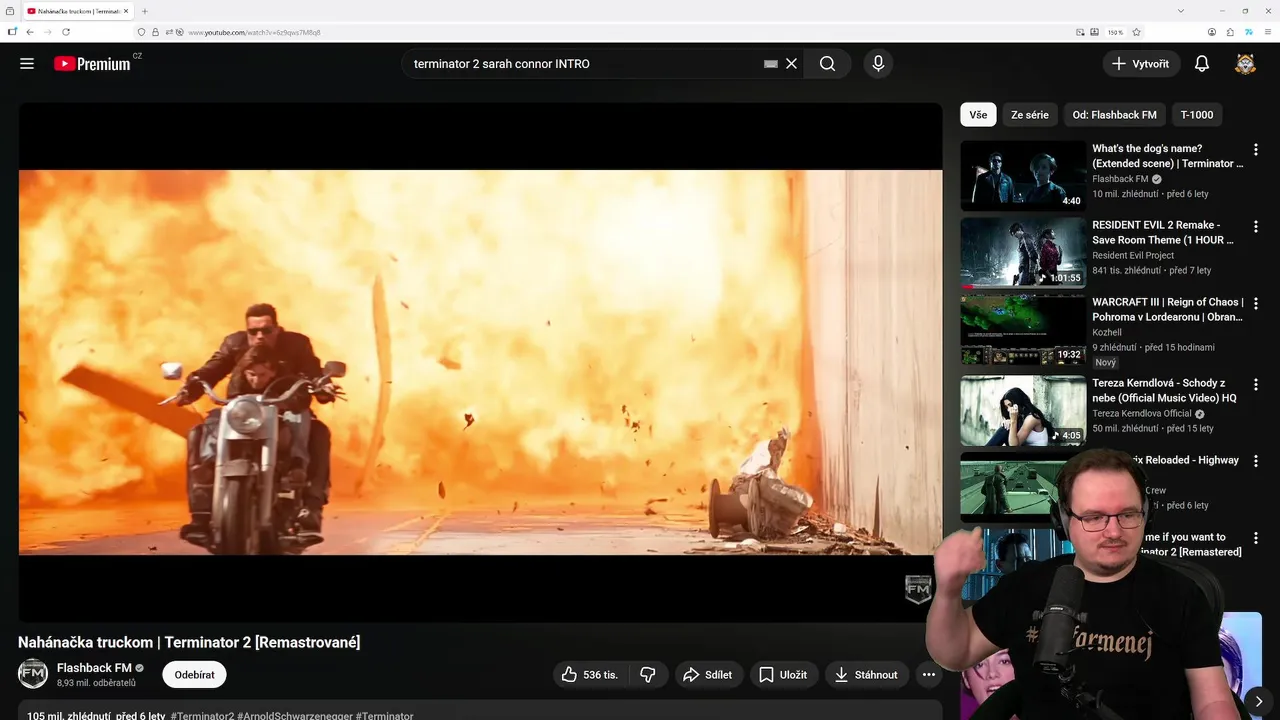Open Flashback FM channel avatar
This screenshot has width=1280, height=720.
[33, 674]
